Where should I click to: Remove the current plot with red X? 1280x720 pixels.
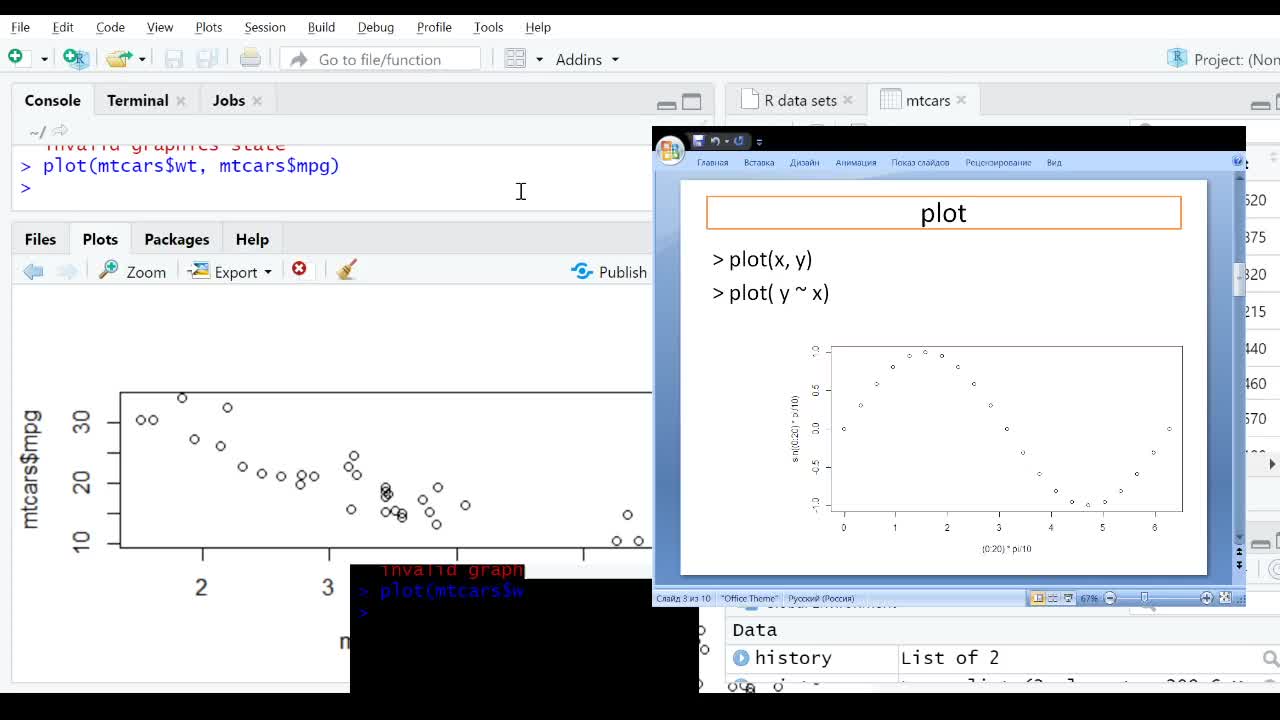299,269
